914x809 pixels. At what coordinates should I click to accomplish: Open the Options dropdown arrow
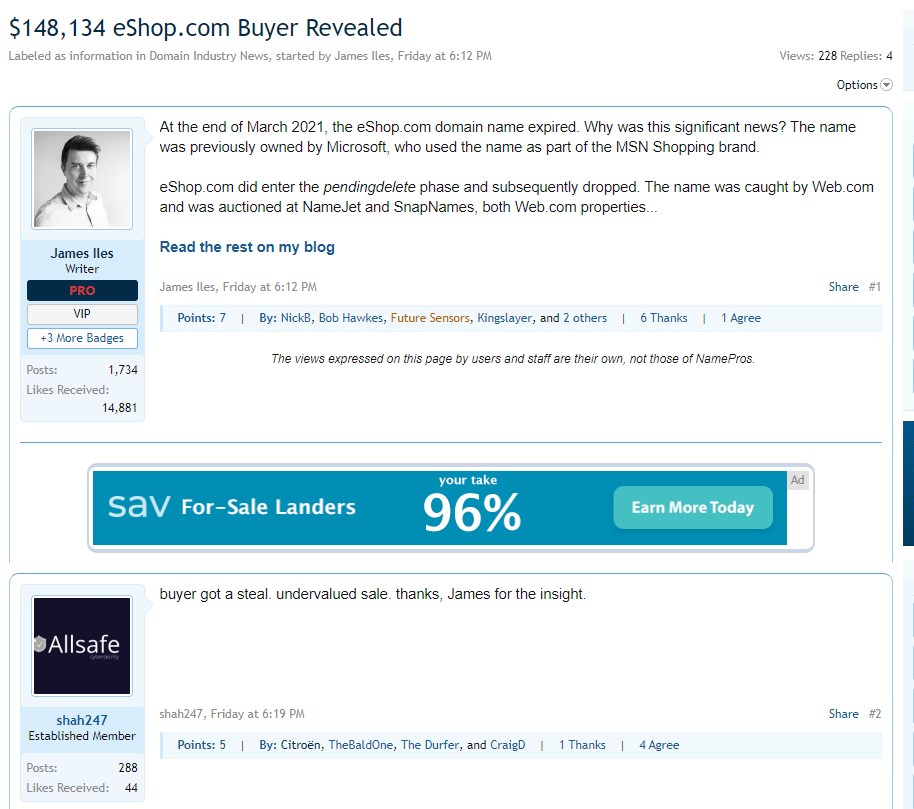[x=886, y=85]
